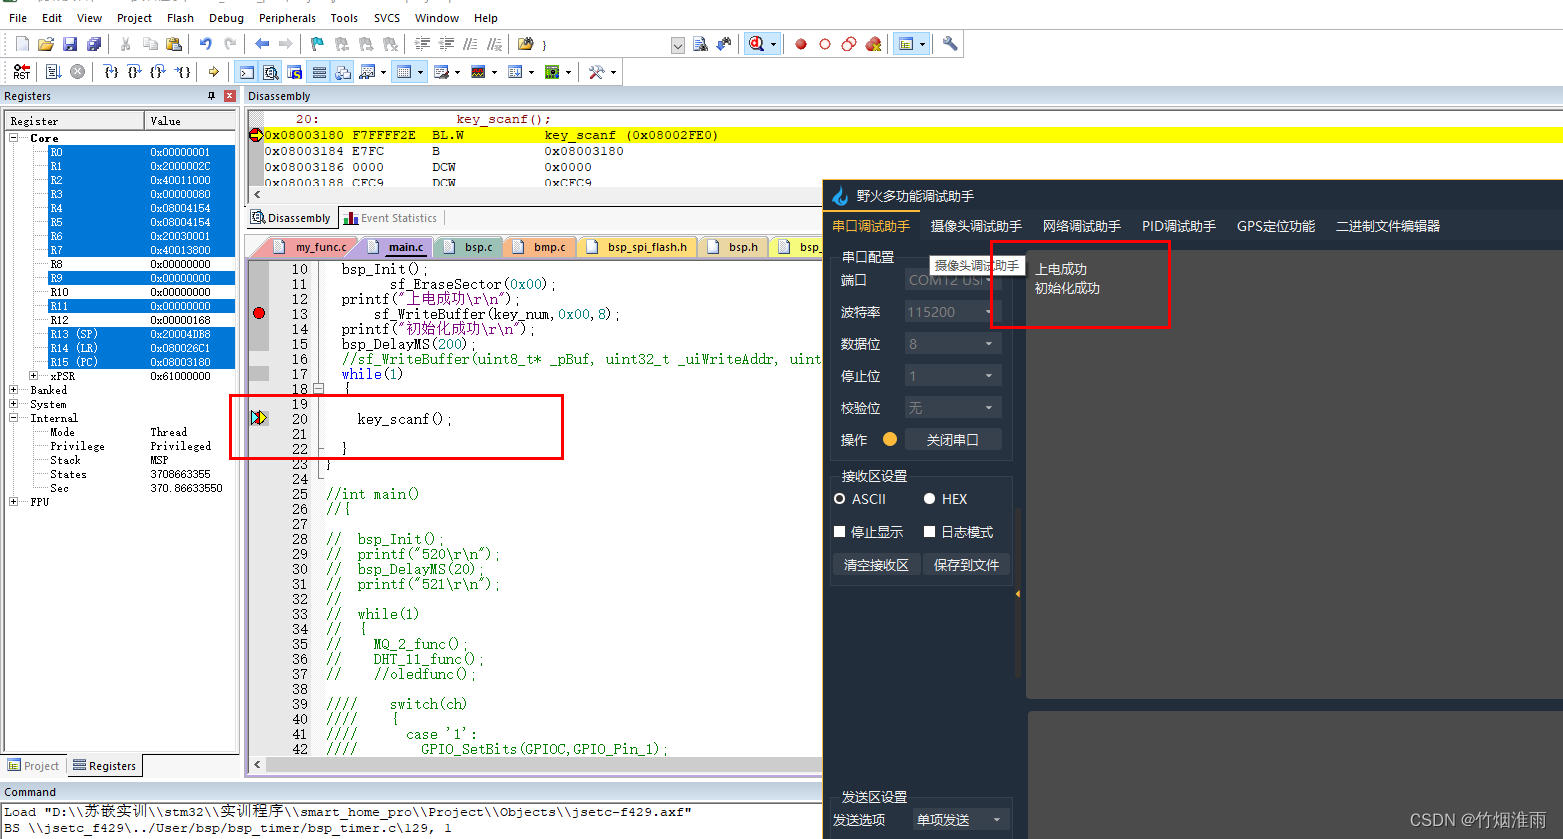Click the Kill All Breakpoints icon

(x=872, y=44)
